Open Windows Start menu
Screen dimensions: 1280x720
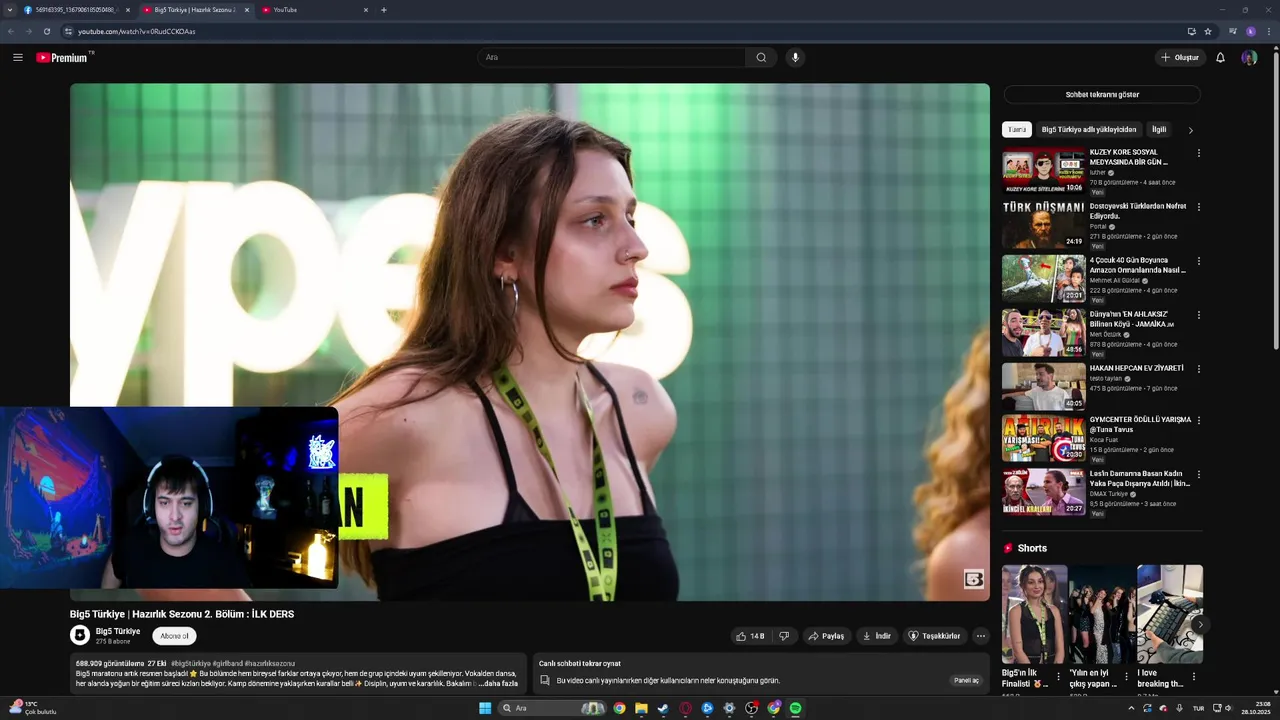coord(485,708)
